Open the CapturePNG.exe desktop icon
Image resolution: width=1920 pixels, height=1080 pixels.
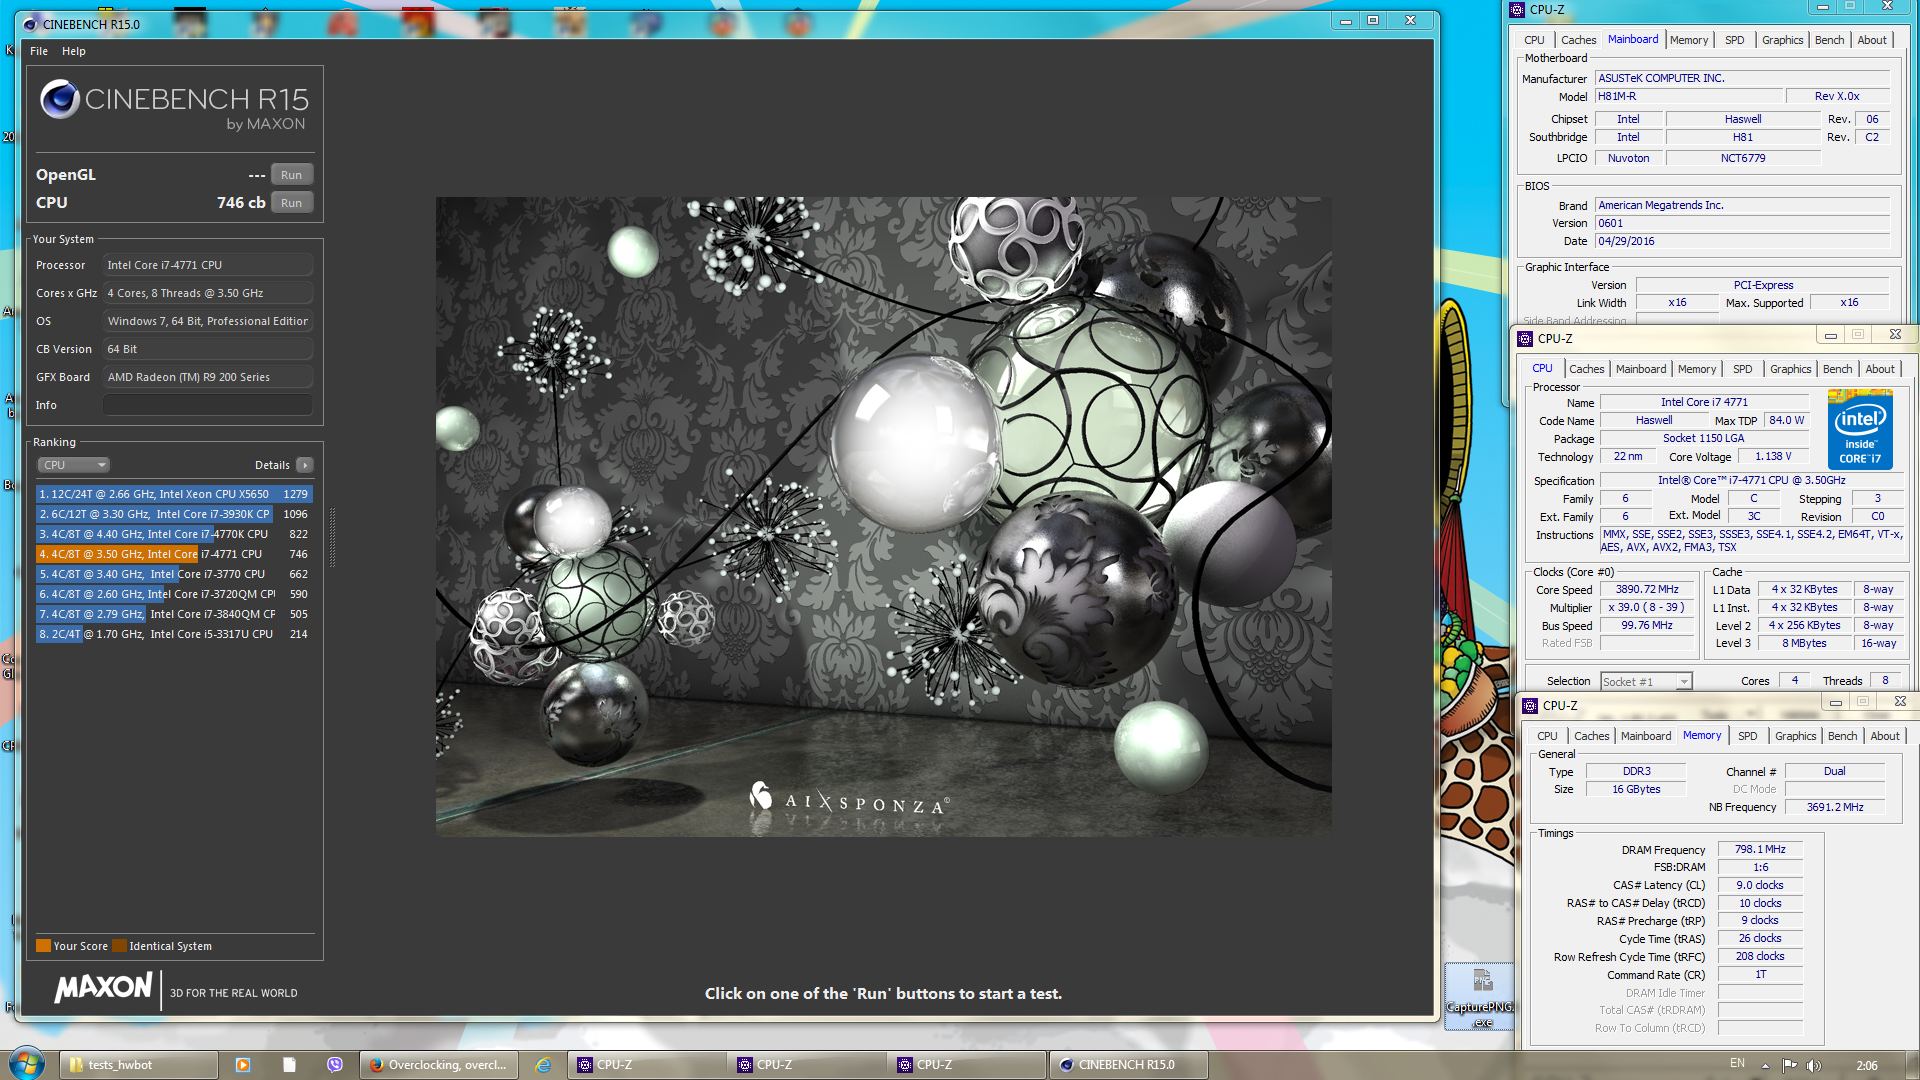coord(1481,996)
